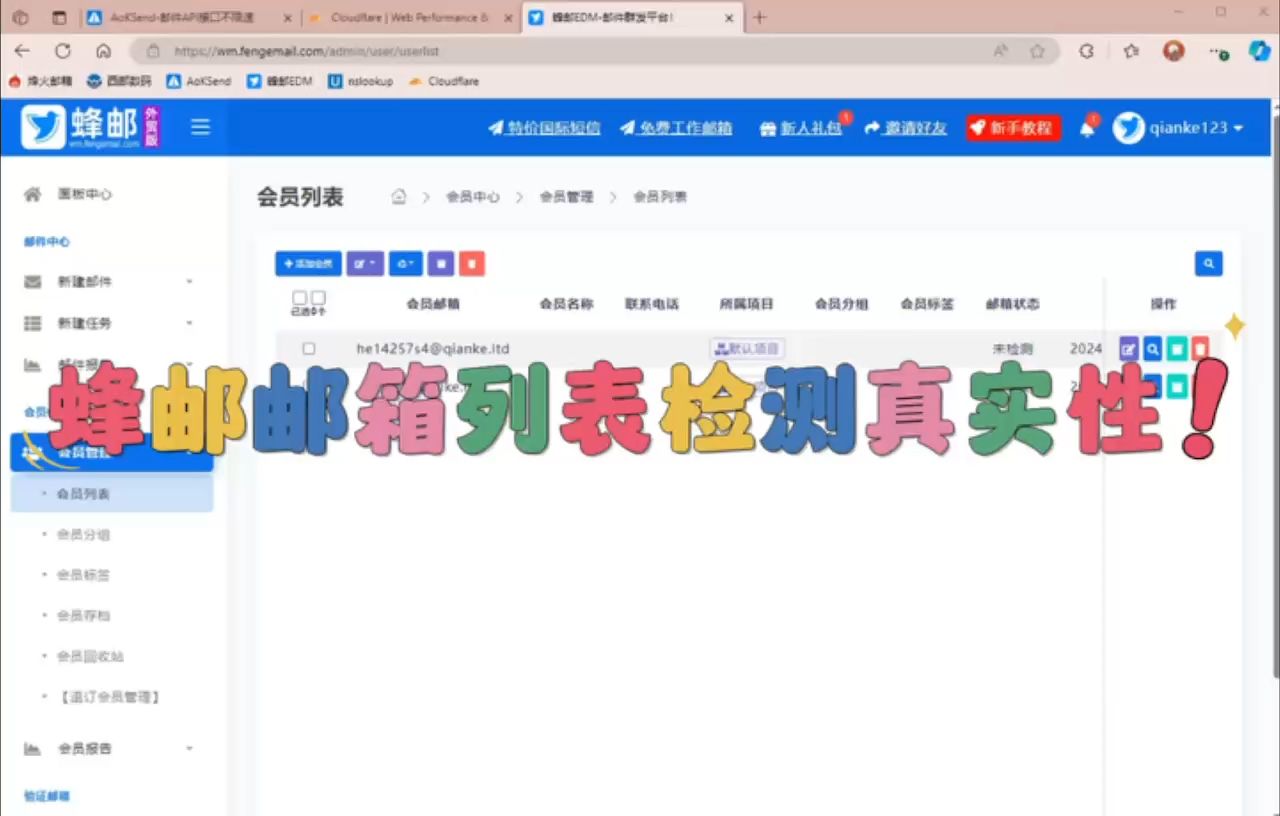The height and width of the screenshot is (816, 1280).
Task: Close the 蜂邮EDM browser tab
Action: point(728,18)
